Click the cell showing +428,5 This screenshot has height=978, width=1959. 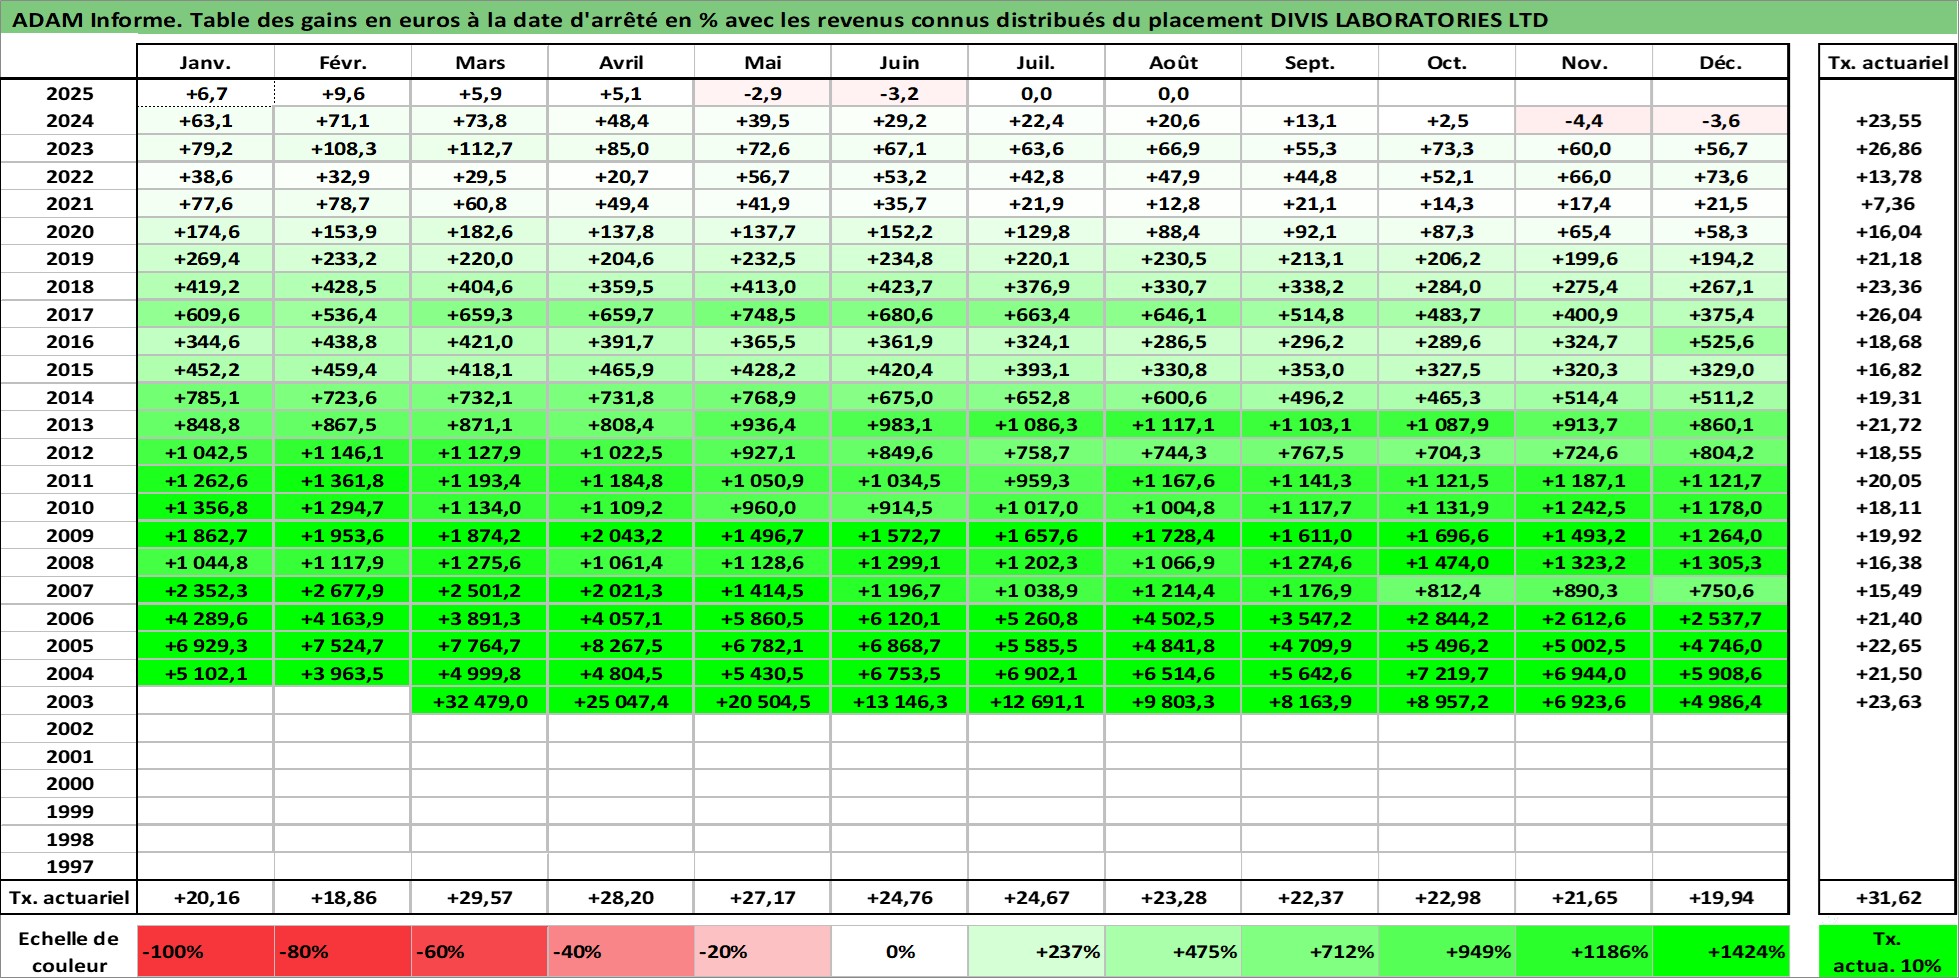coord(342,286)
